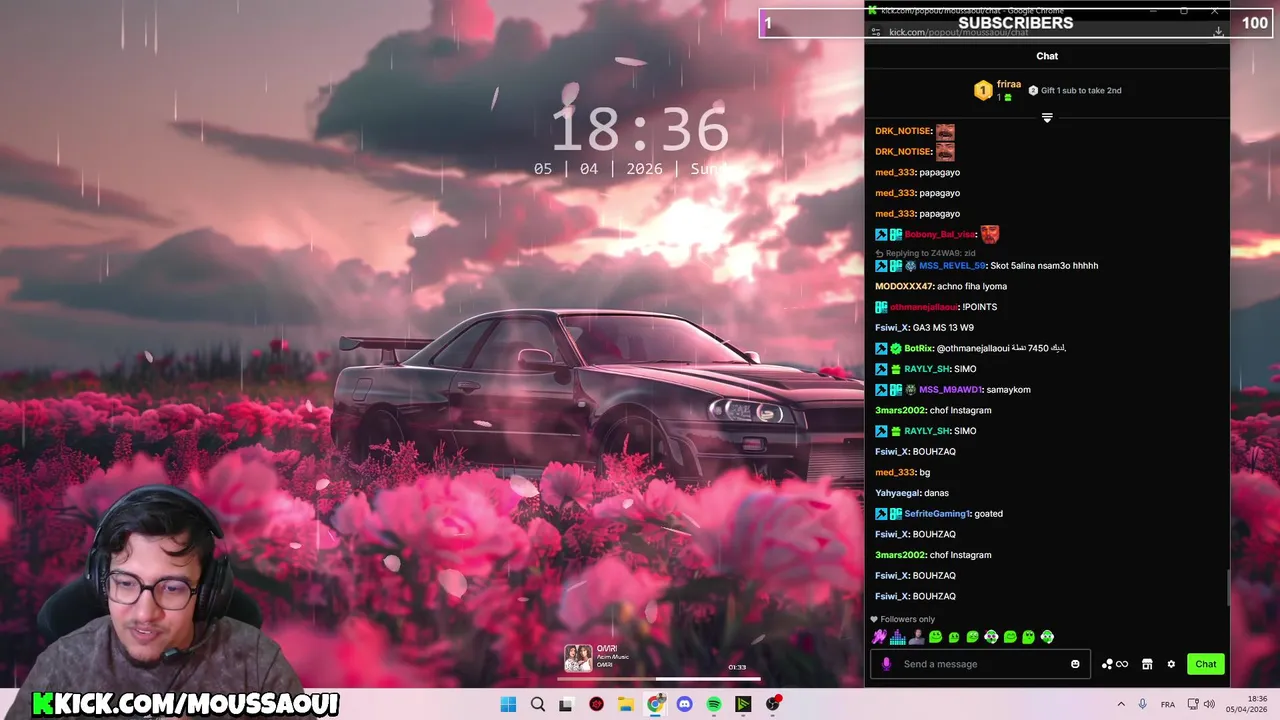The width and height of the screenshot is (1280, 720).
Task: Collapse the gift leaderboard arrow under friraa
Action: coord(1047,118)
